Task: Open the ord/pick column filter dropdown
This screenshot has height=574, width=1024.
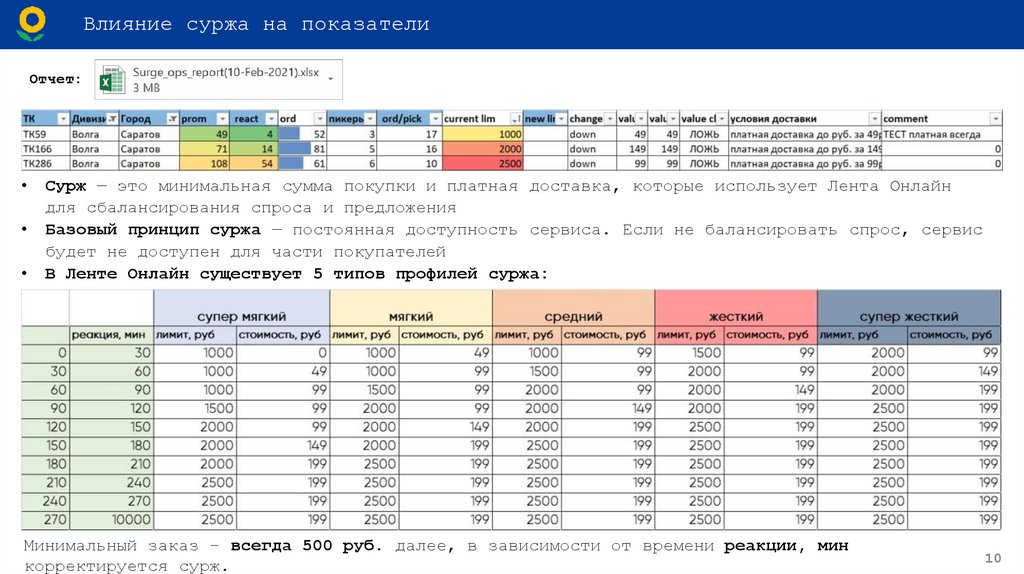Action: click(435, 119)
